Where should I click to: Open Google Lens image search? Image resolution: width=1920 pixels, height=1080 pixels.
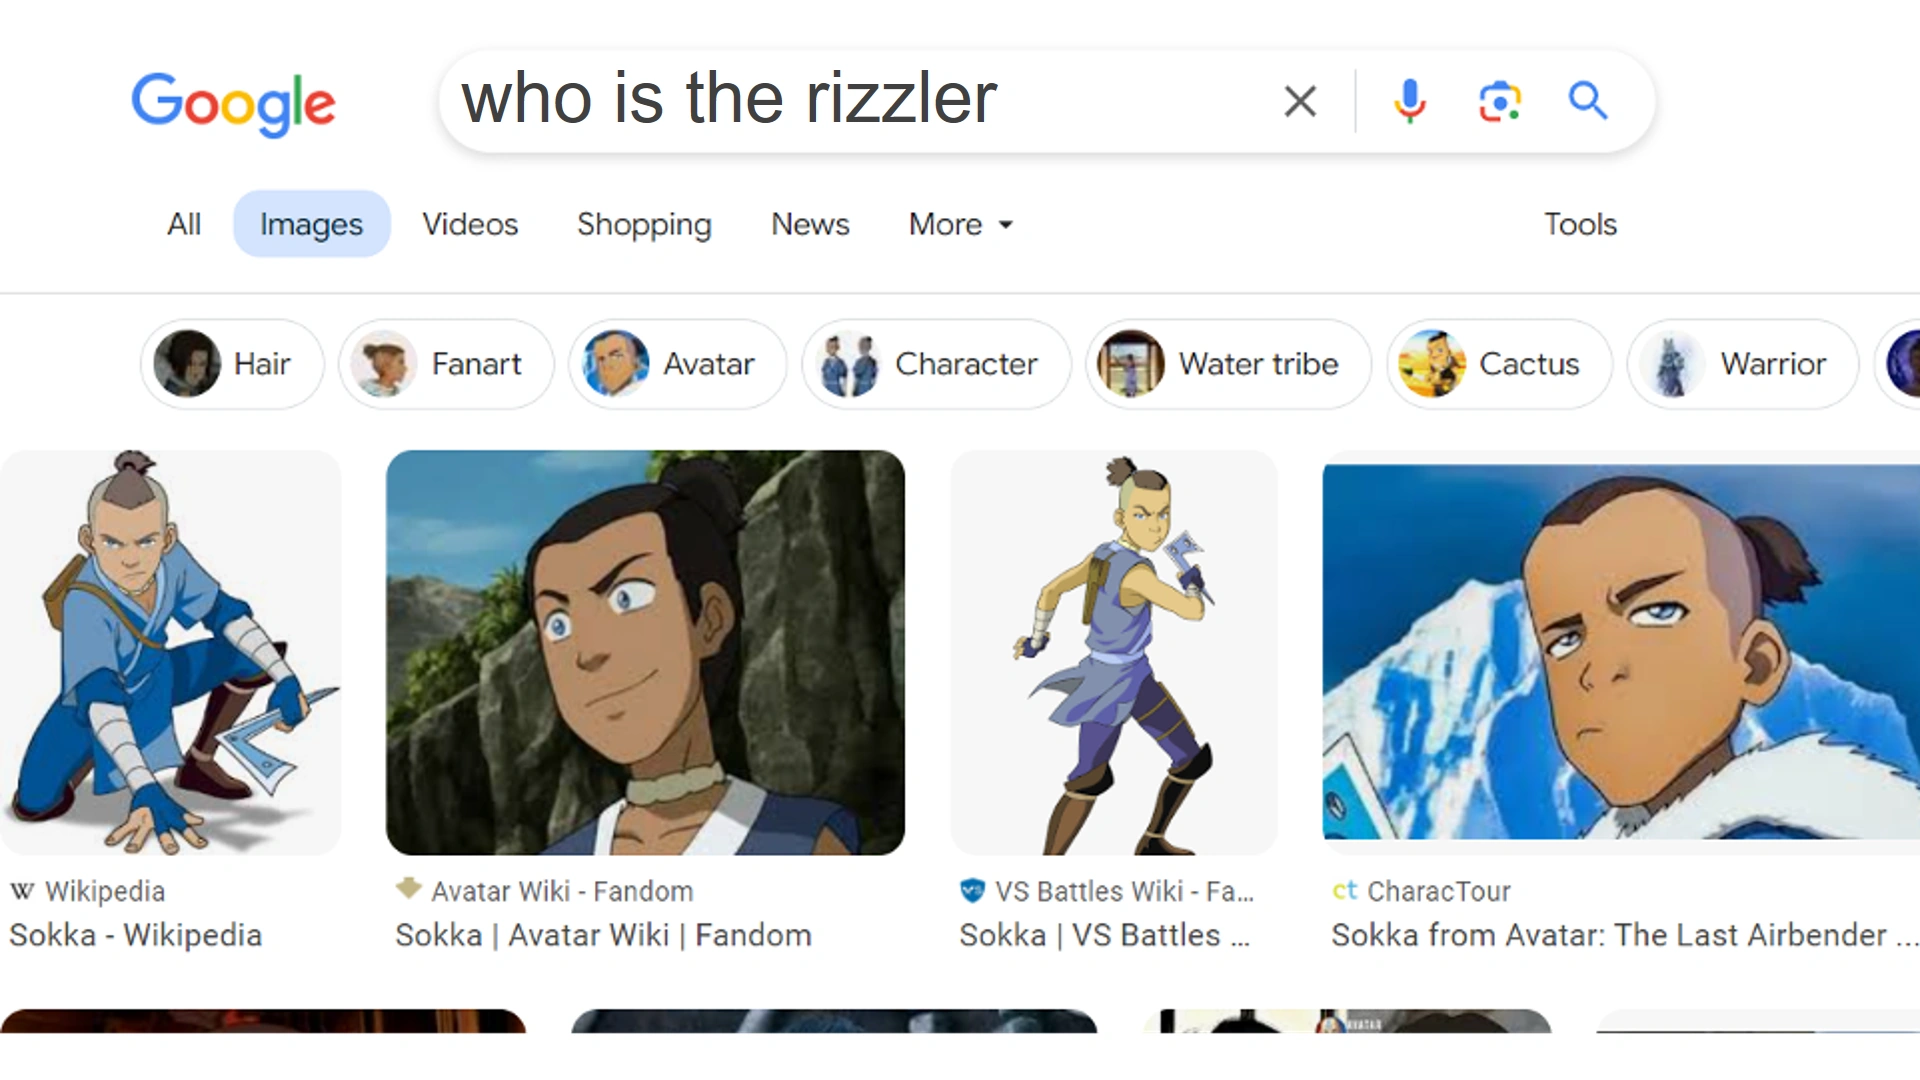[1497, 100]
